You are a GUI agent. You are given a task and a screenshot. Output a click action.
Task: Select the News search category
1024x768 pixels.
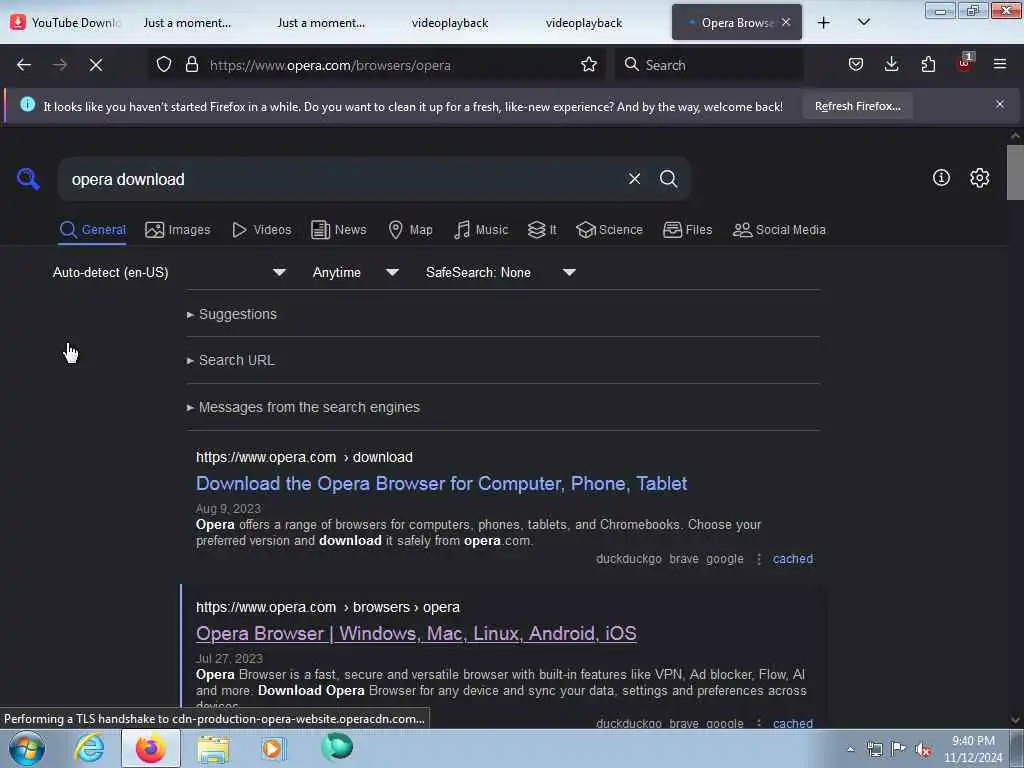339,230
